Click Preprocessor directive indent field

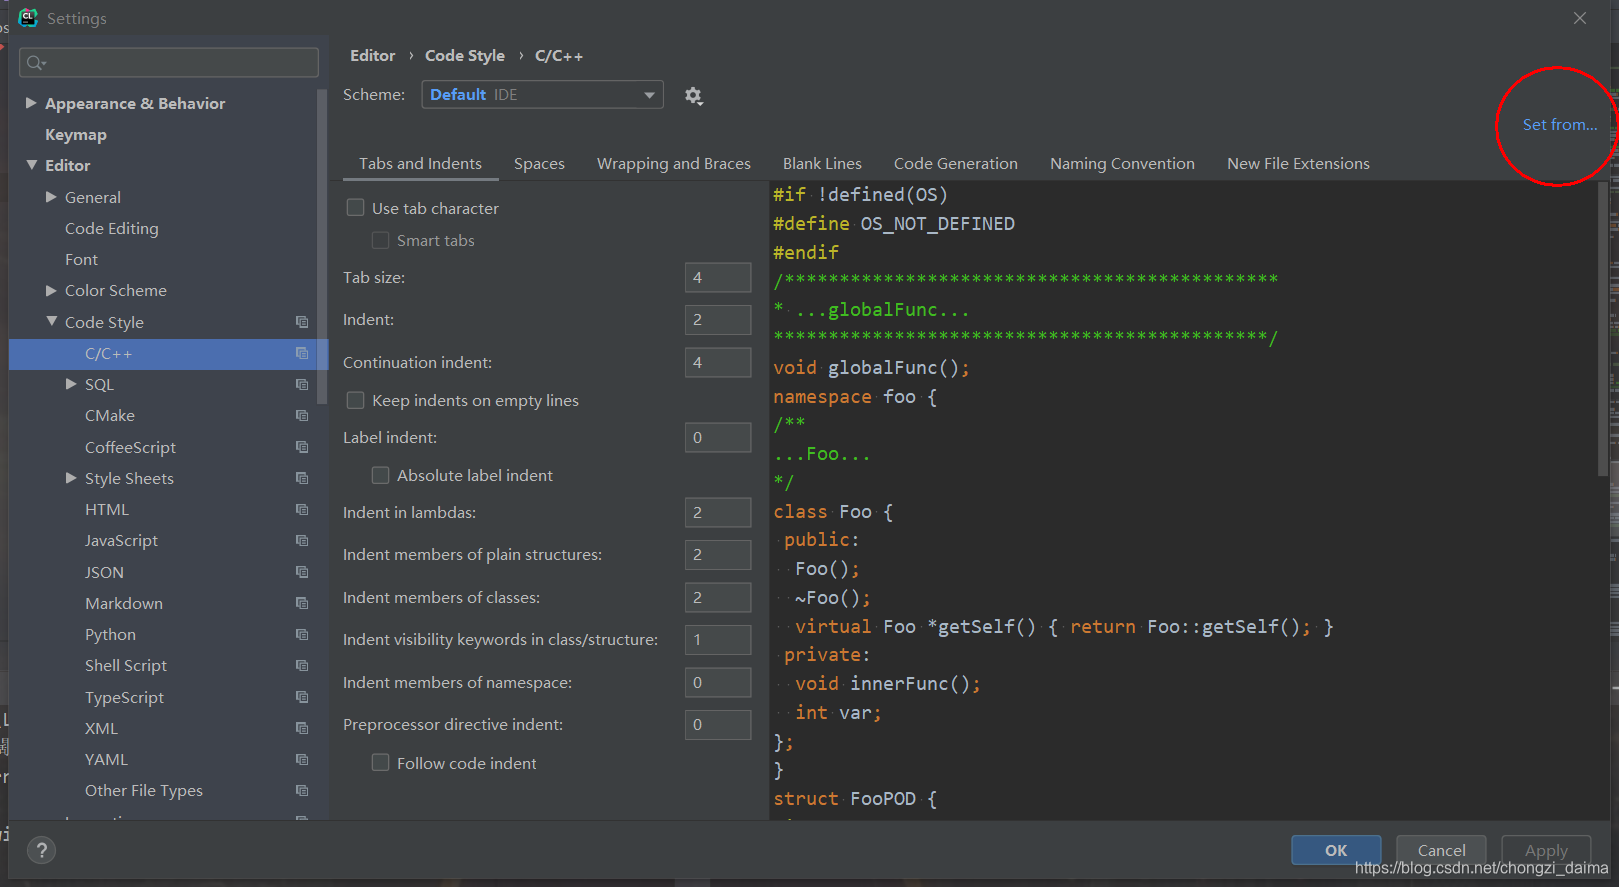pos(718,724)
